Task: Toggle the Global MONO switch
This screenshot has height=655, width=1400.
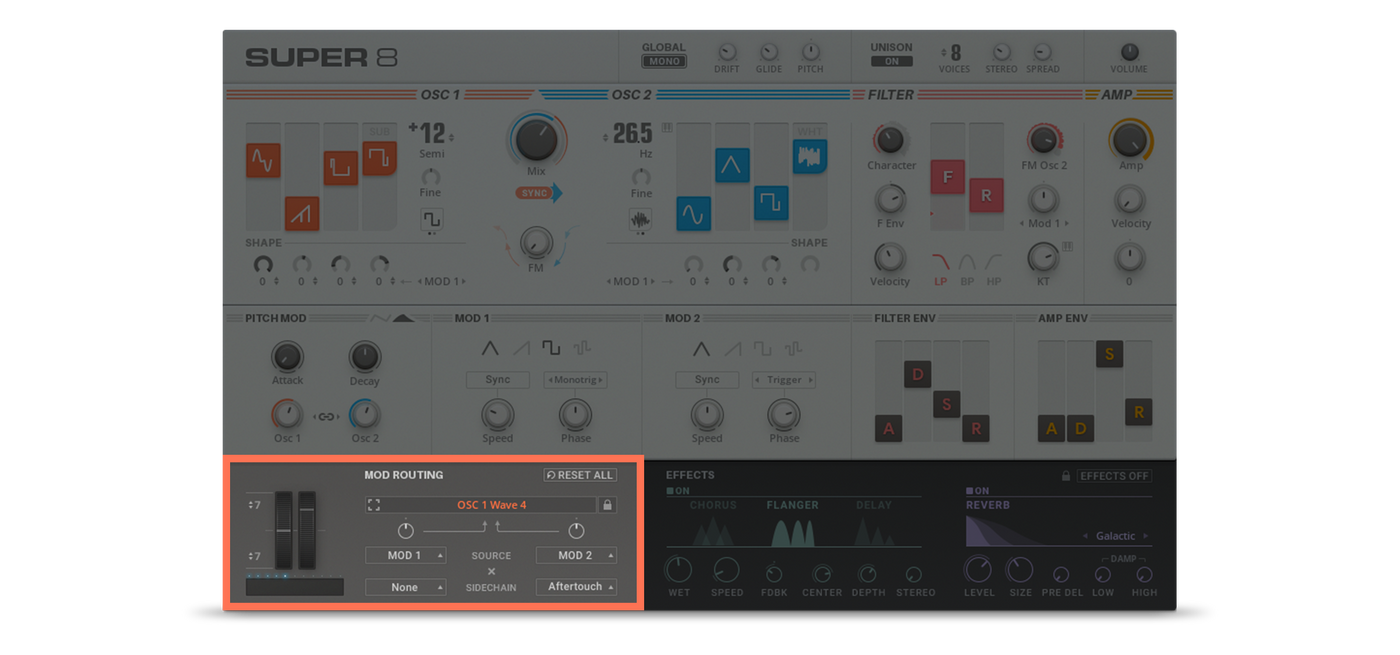Action: tap(664, 61)
